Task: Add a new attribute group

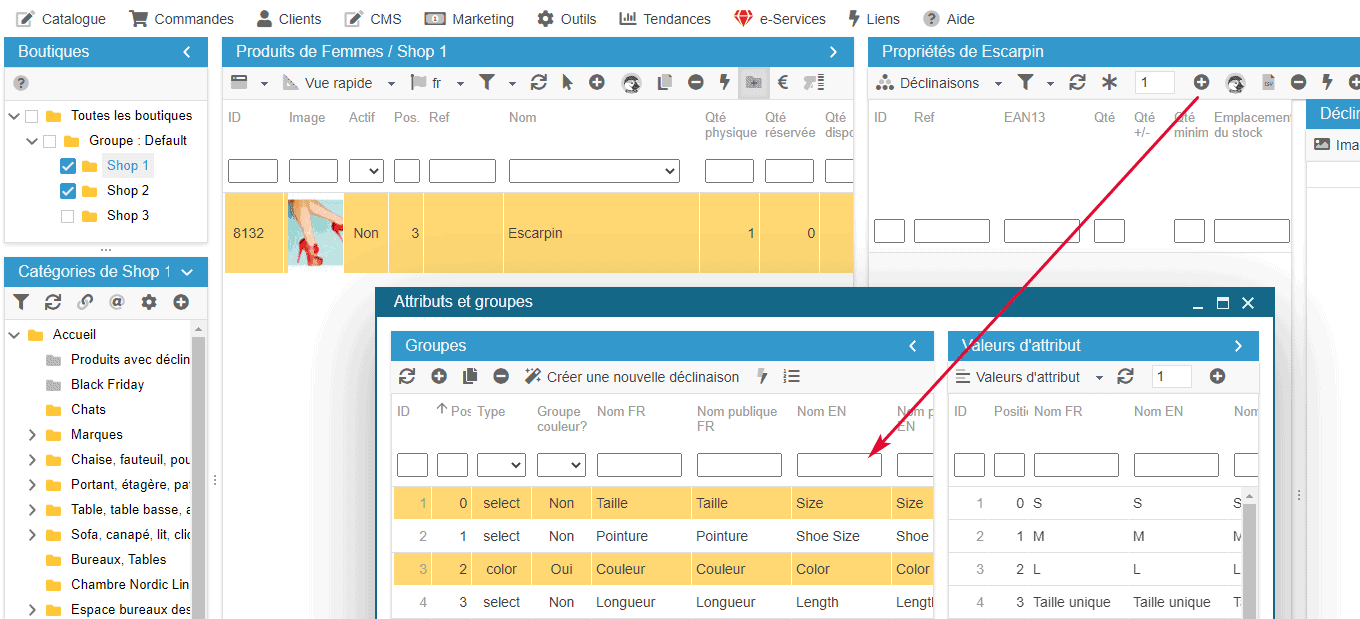Action: 439,377
